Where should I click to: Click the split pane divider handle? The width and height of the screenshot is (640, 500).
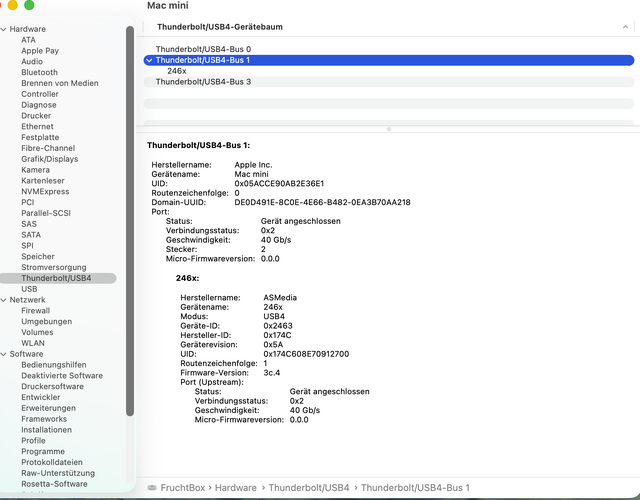tap(389, 129)
